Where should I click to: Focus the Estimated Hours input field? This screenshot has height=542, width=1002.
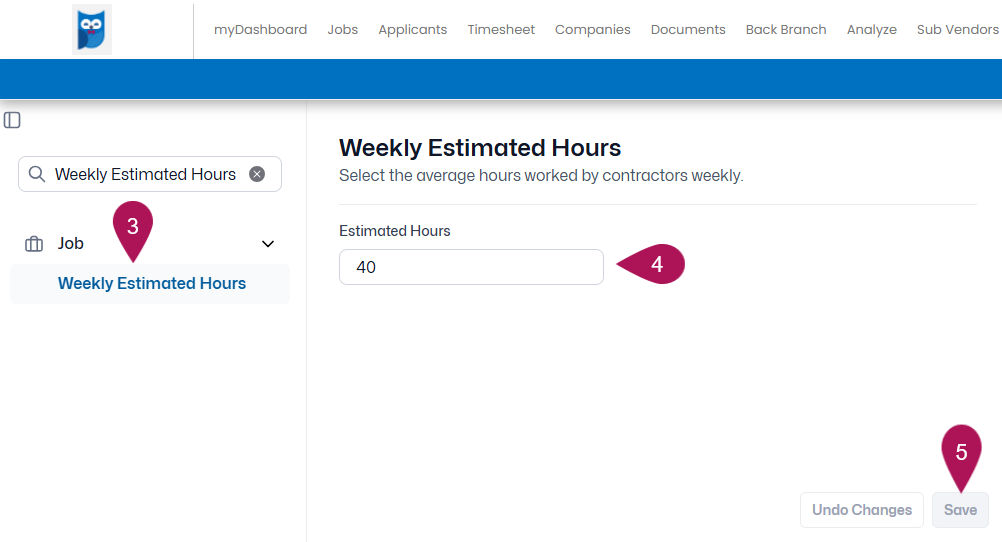(x=471, y=267)
